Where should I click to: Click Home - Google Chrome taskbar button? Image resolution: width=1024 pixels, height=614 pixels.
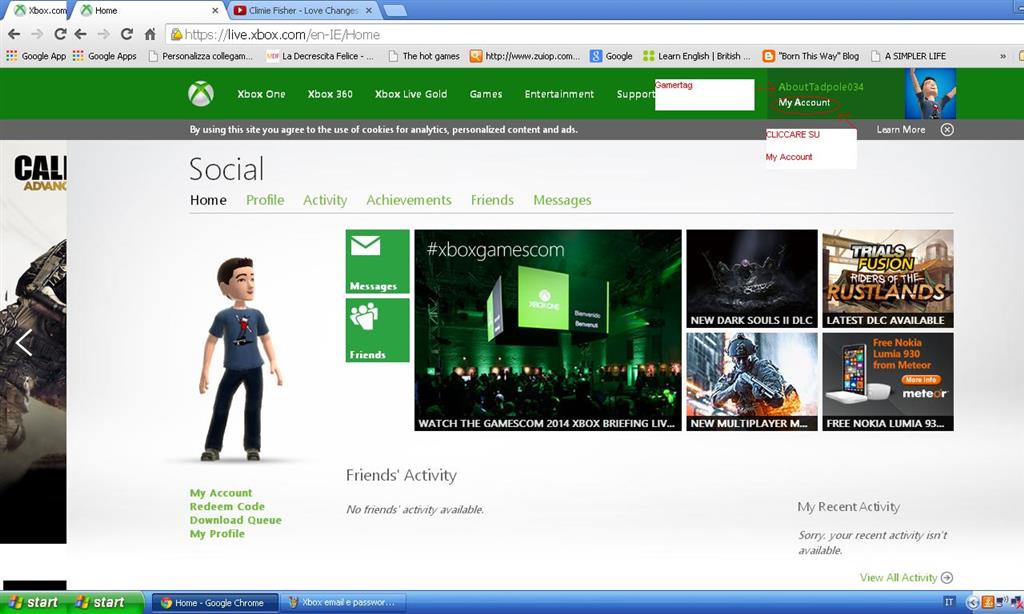215,602
